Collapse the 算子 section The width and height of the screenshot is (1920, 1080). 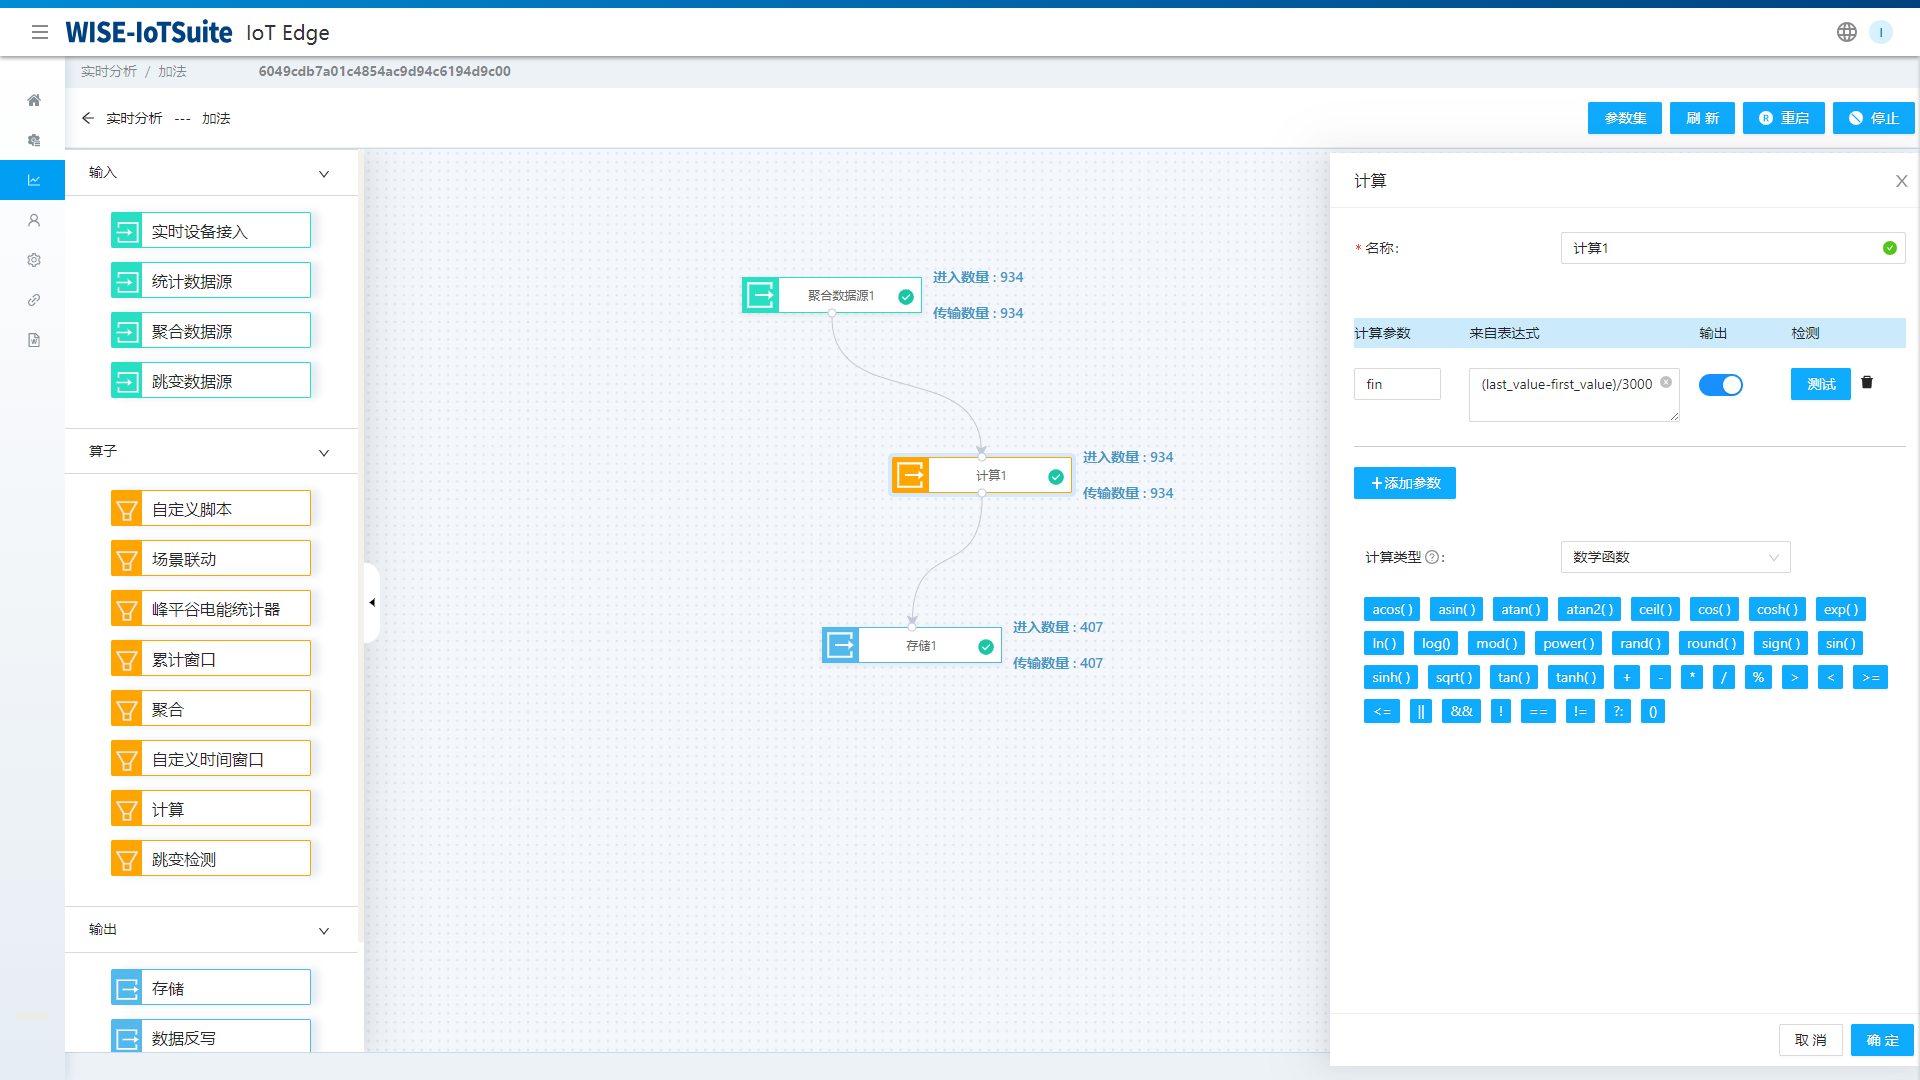pos(324,453)
